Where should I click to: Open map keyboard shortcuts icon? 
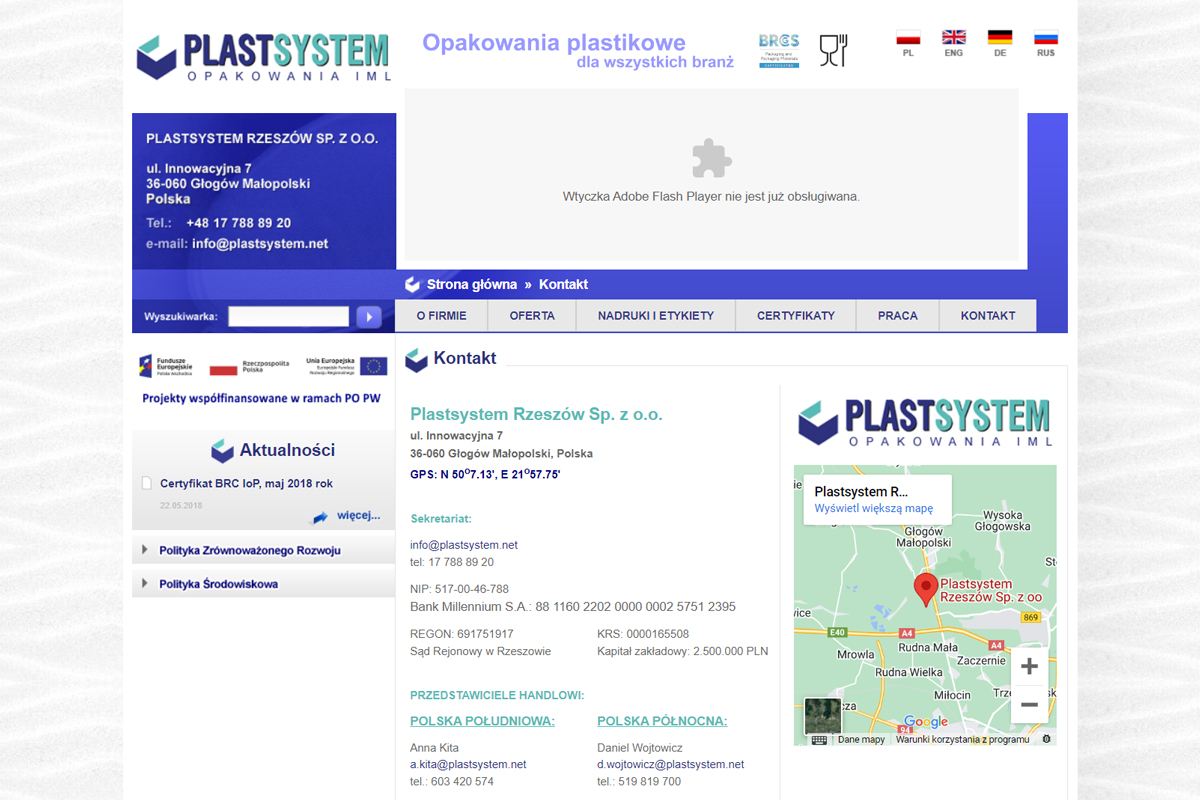point(819,740)
